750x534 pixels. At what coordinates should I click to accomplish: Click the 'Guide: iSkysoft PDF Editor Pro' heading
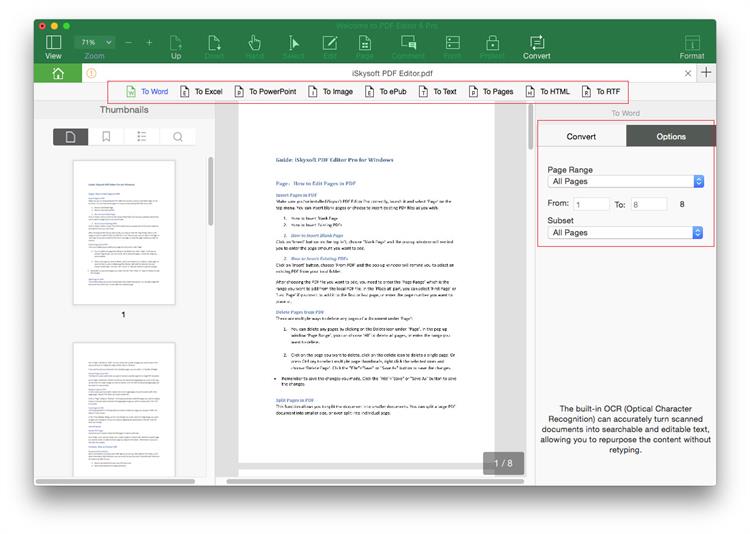point(334,160)
